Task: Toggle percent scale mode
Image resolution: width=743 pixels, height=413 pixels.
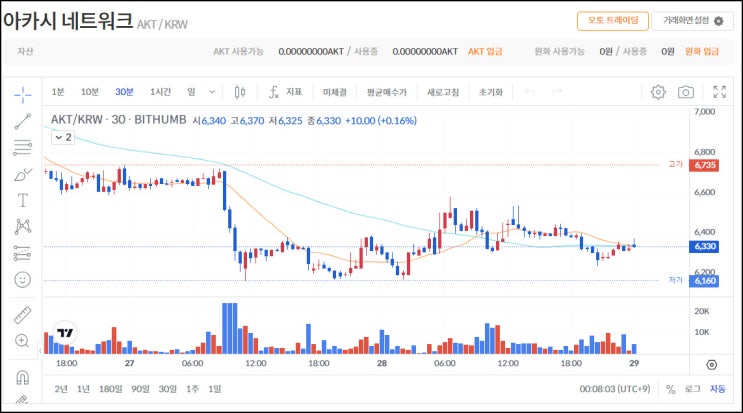Action: tap(670, 389)
